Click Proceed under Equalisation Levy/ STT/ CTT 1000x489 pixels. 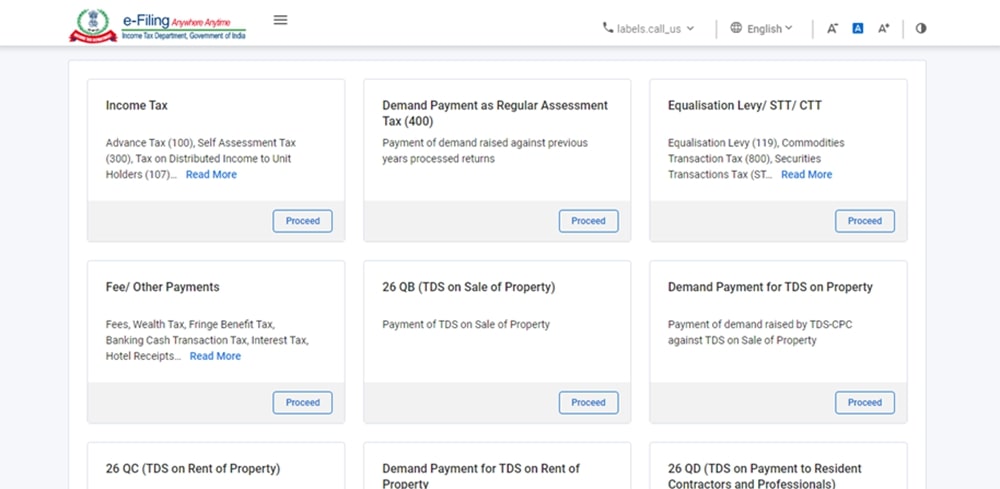[864, 221]
